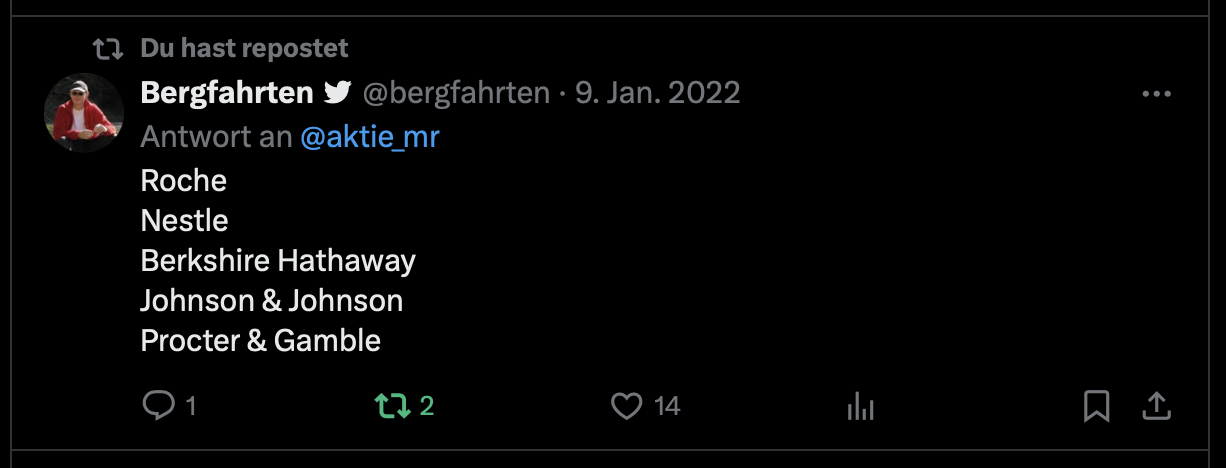The width and height of the screenshot is (1226, 468).
Task: Click the Twitter bird badge beside Bergfahrten
Action: pos(337,93)
